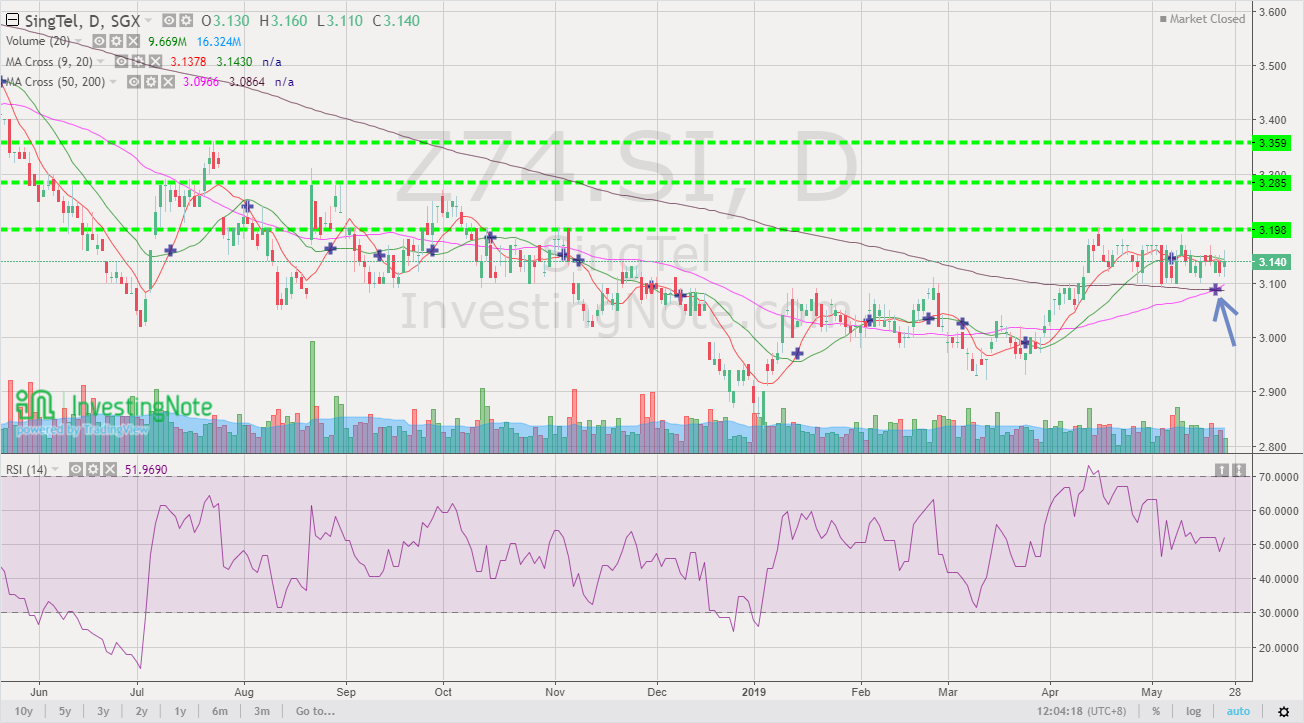Open SingTel symbol settings gear
The width and height of the screenshot is (1304, 723).
pyautogui.click(x=186, y=20)
